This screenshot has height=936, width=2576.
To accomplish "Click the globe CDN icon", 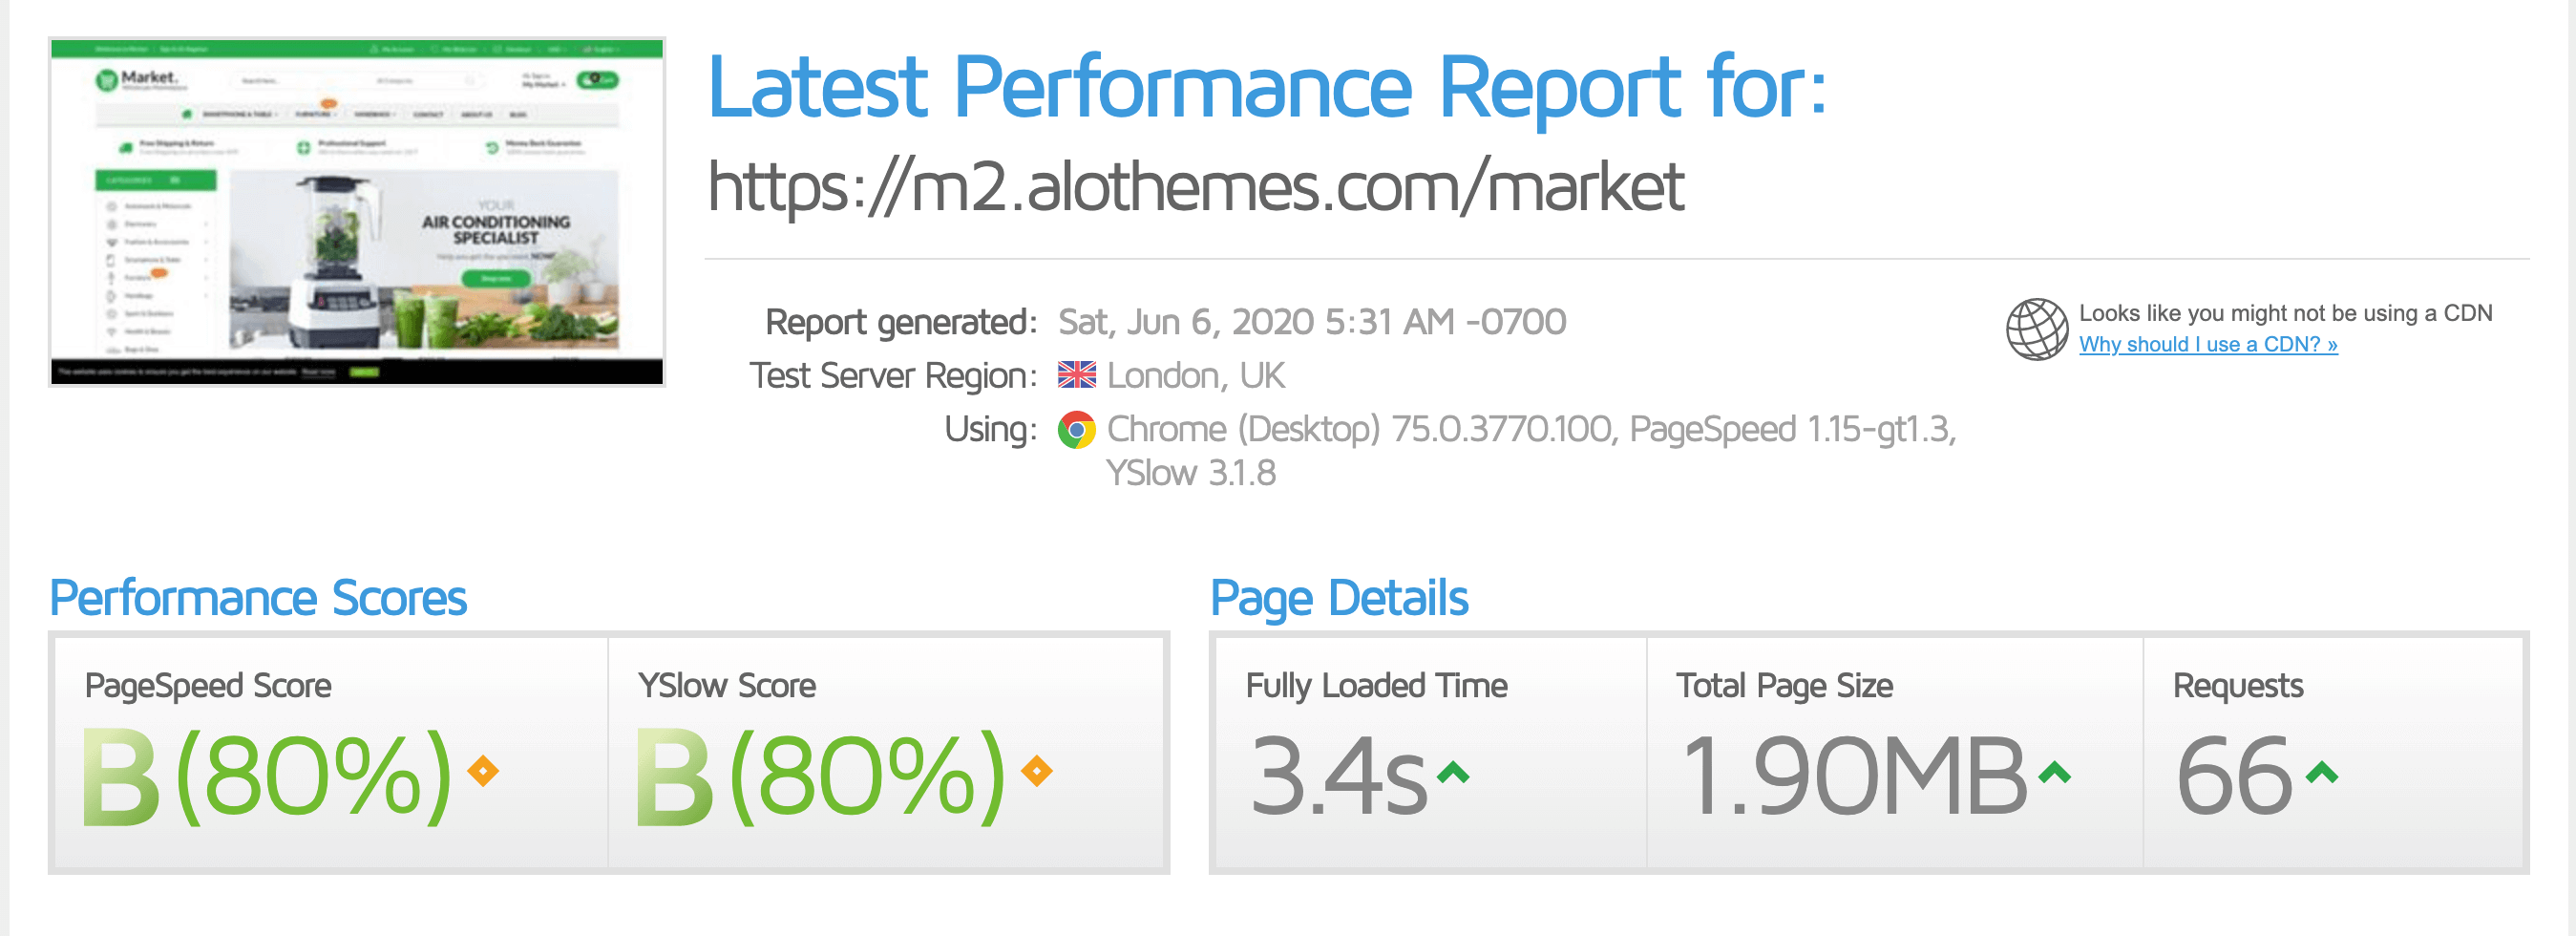I will [2036, 328].
